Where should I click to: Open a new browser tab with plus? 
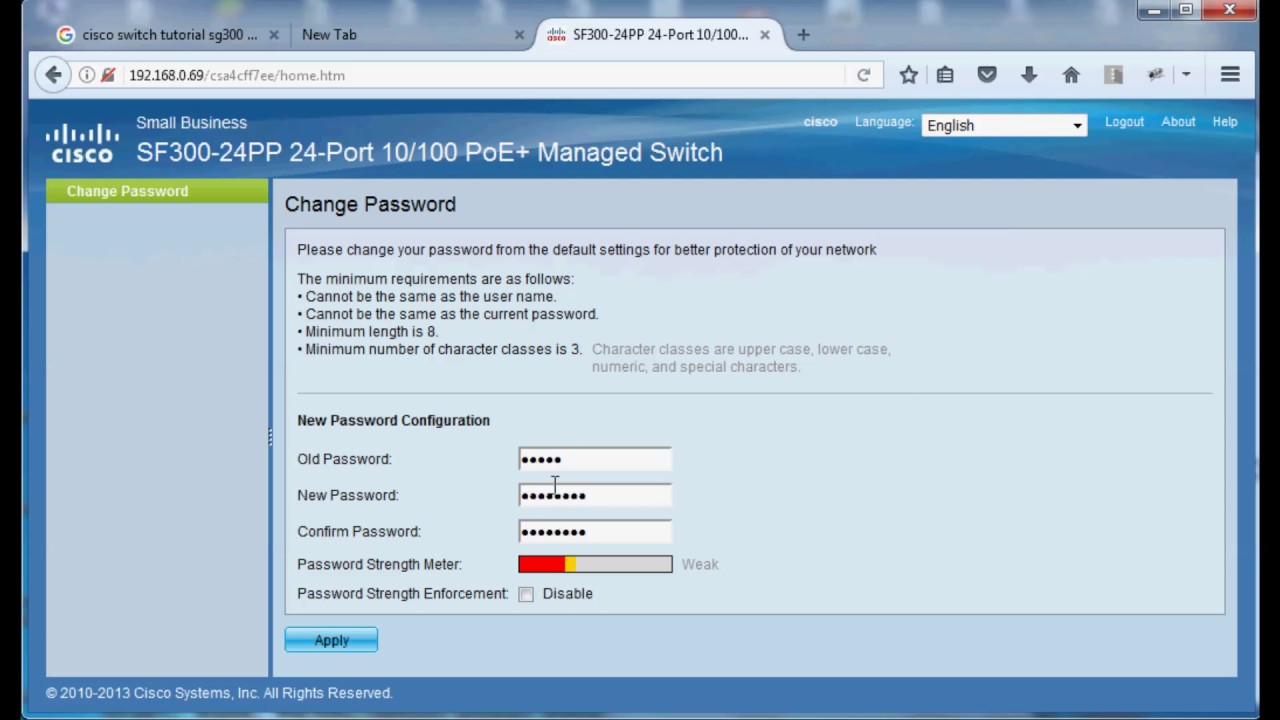803,34
